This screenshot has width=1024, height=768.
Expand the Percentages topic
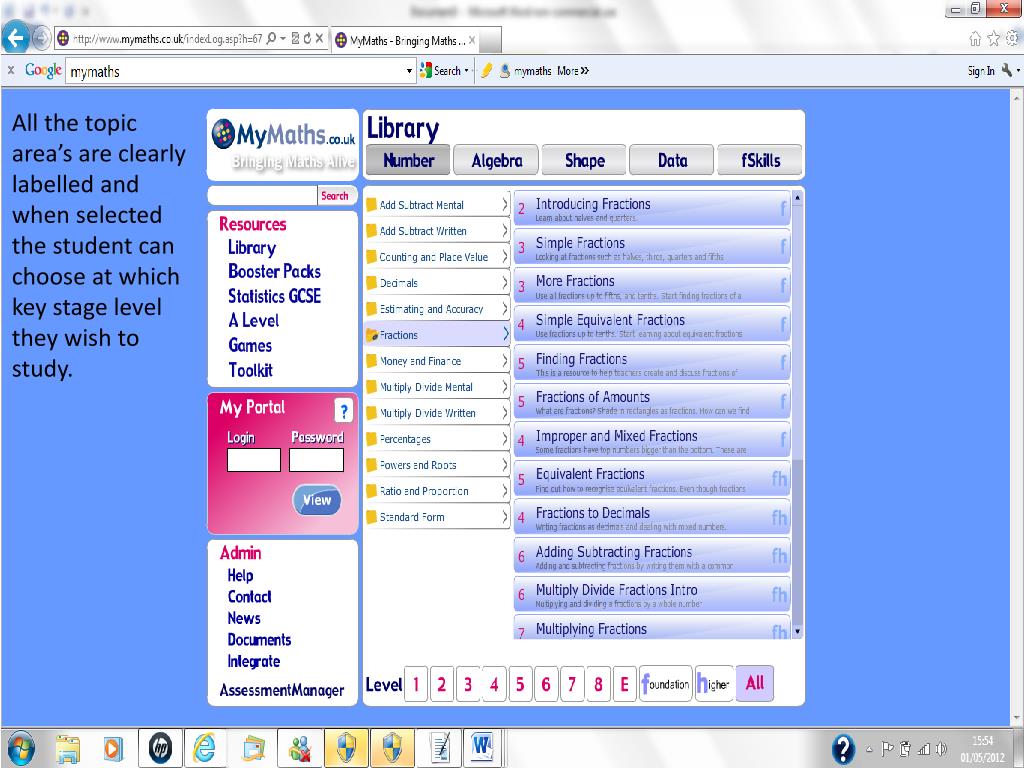437,439
